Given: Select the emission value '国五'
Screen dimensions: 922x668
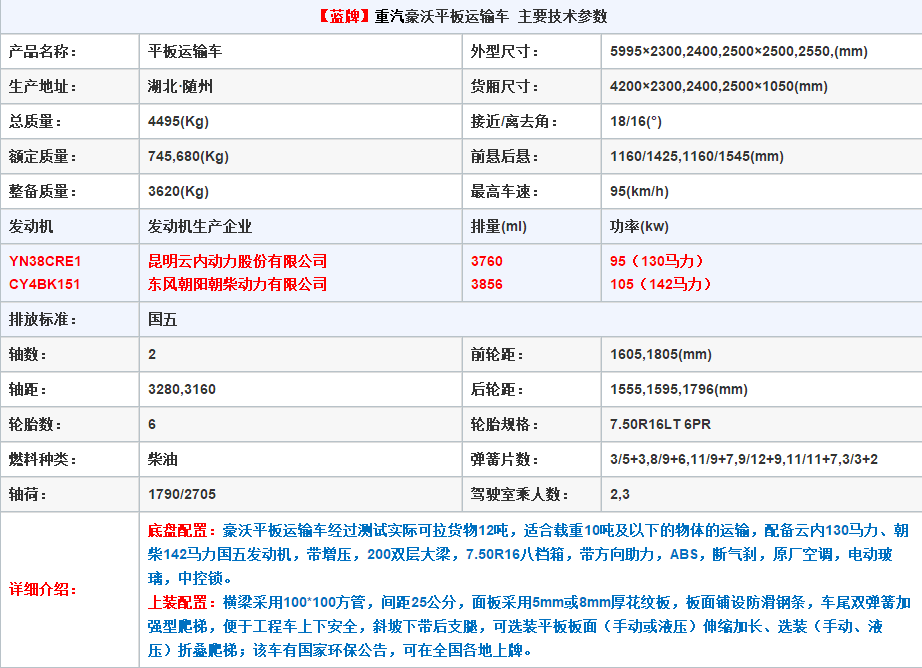Looking at the screenshot, I should [162, 319].
